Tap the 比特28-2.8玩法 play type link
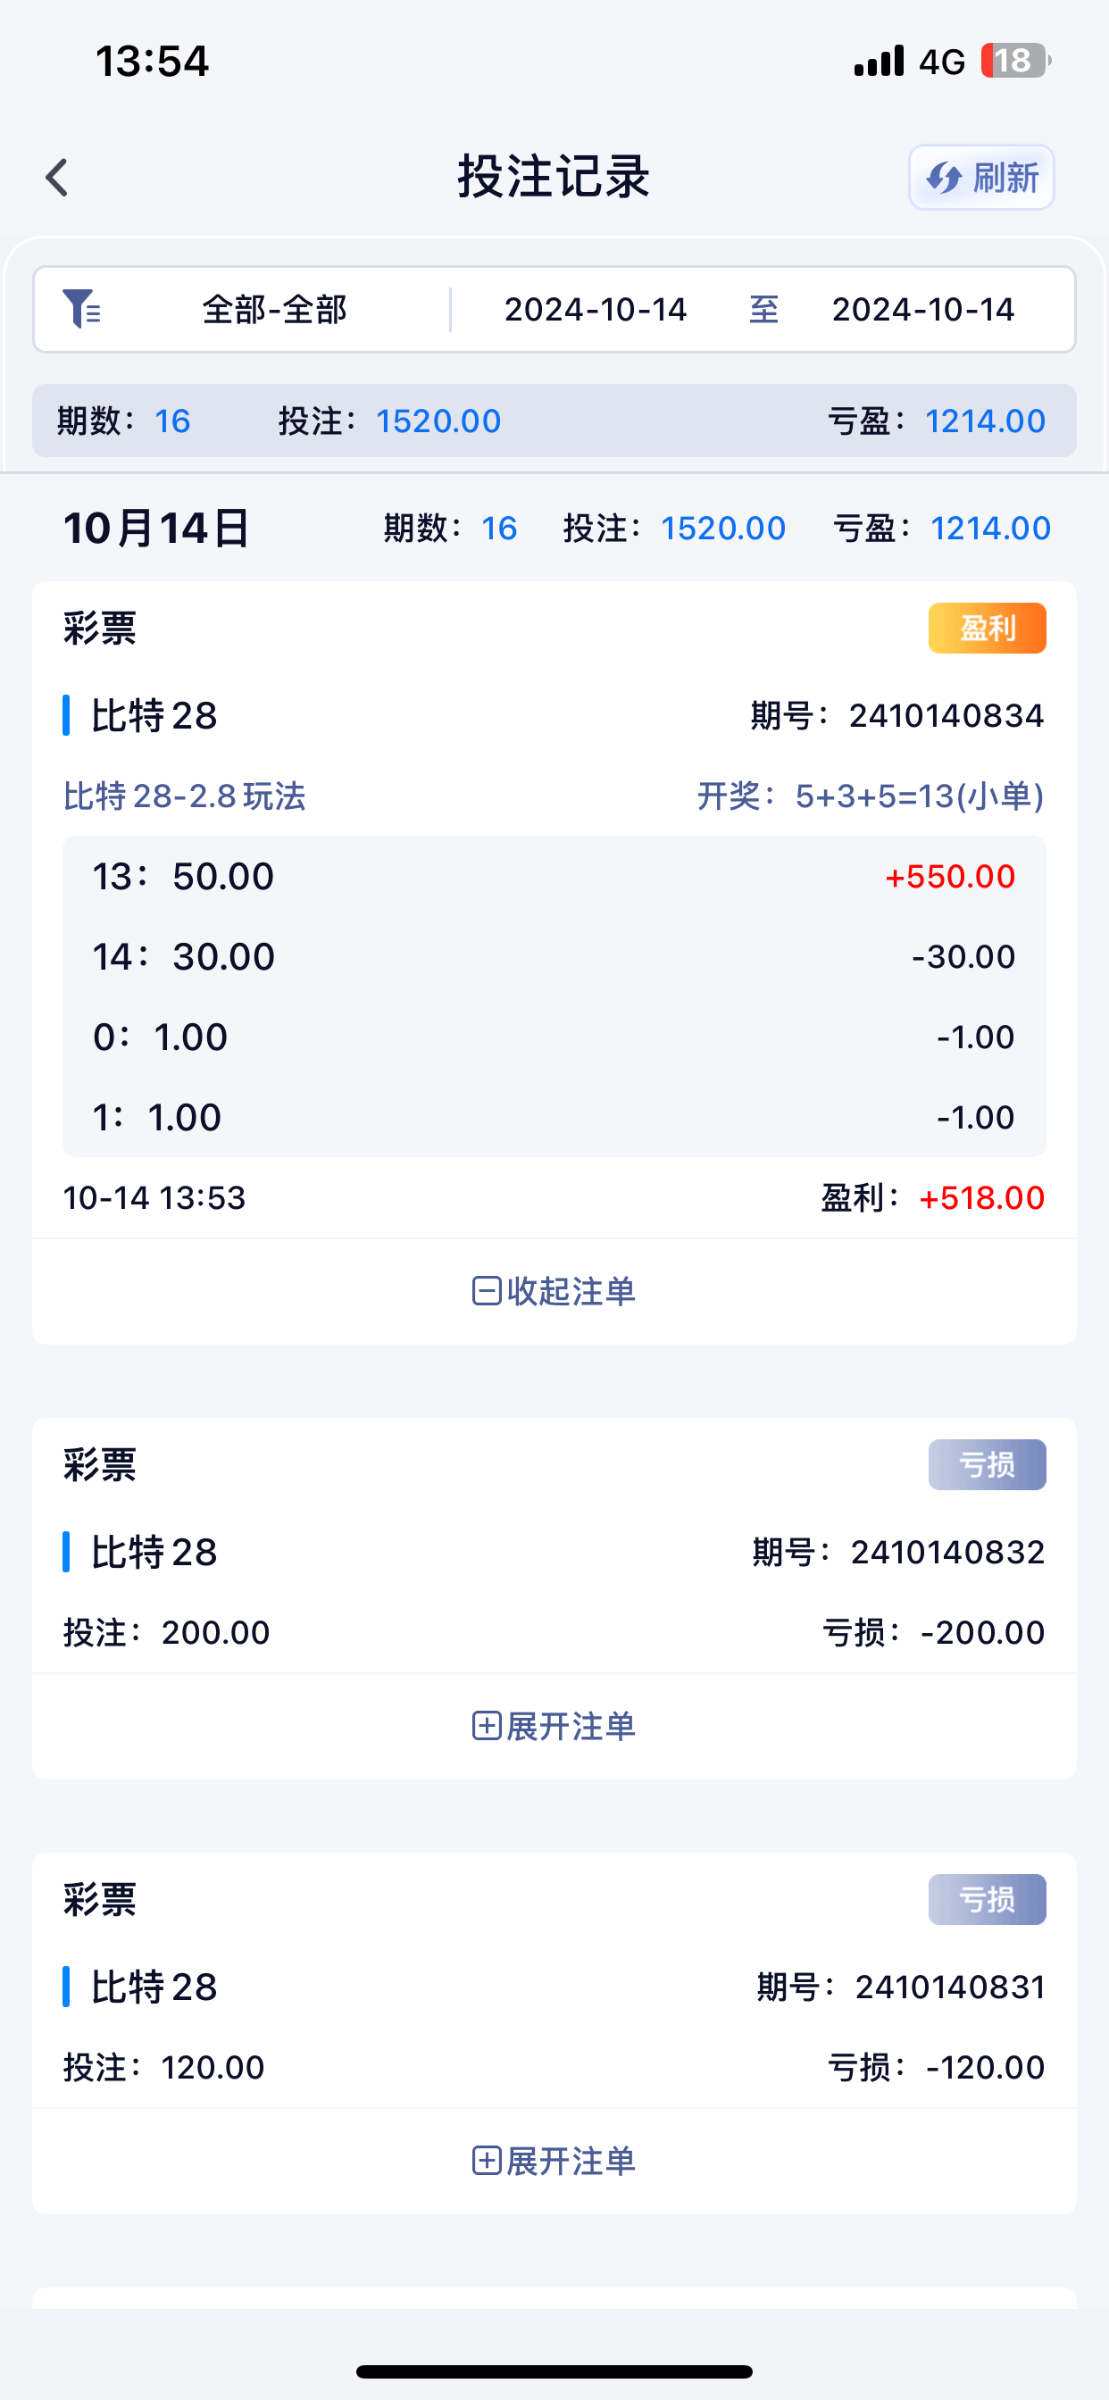 click(184, 796)
